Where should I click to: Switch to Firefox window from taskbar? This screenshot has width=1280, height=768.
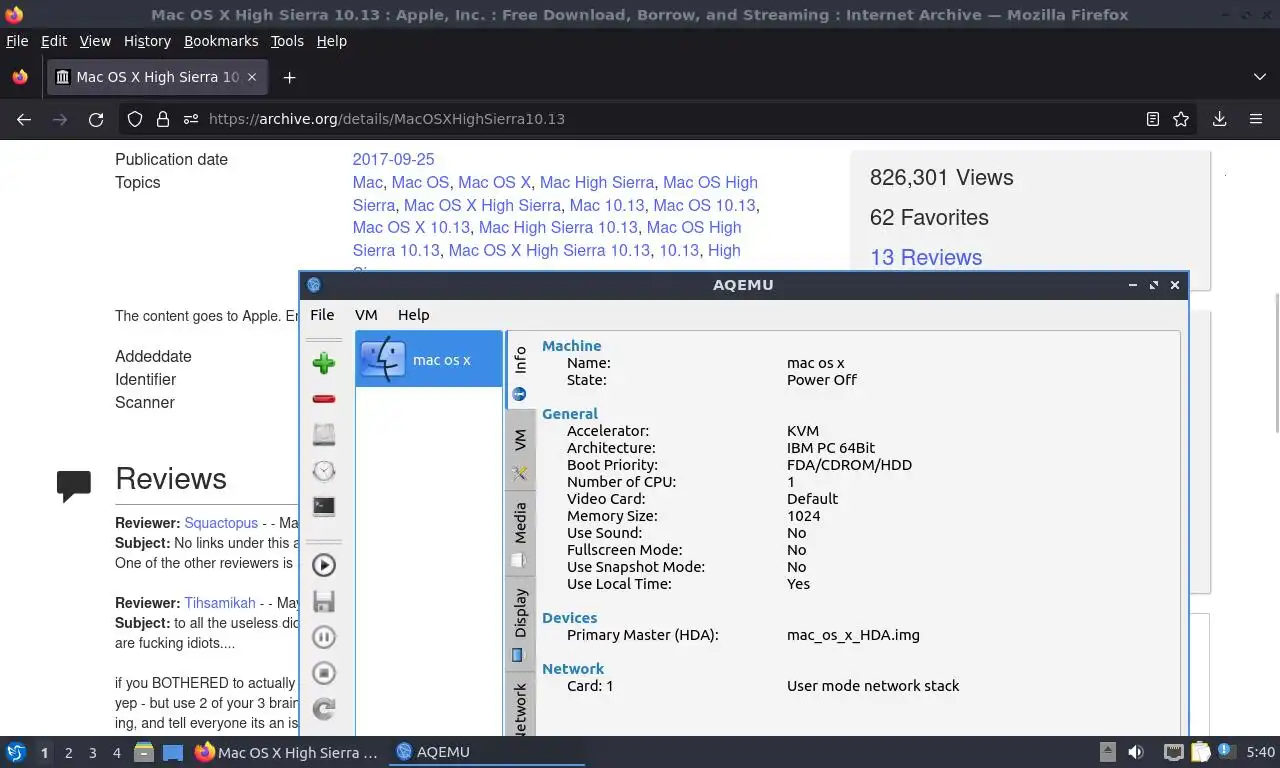[287, 752]
